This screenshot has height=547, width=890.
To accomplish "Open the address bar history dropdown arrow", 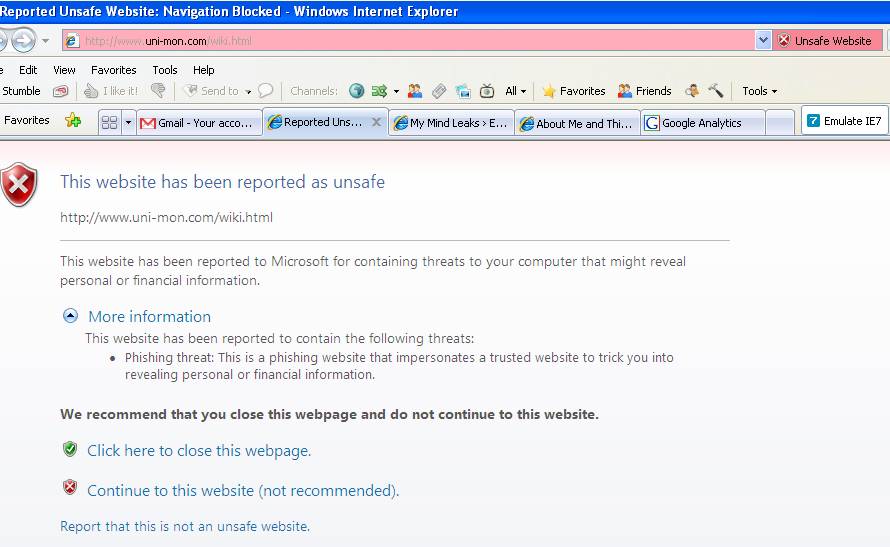I will (763, 40).
